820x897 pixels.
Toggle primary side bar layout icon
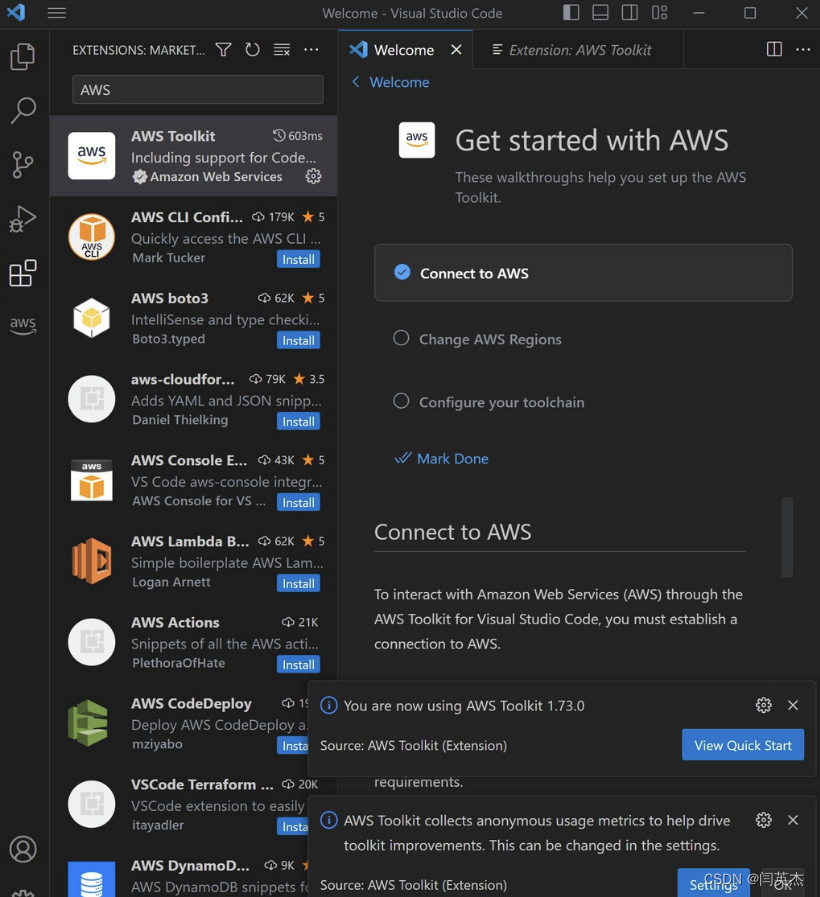coord(571,13)
